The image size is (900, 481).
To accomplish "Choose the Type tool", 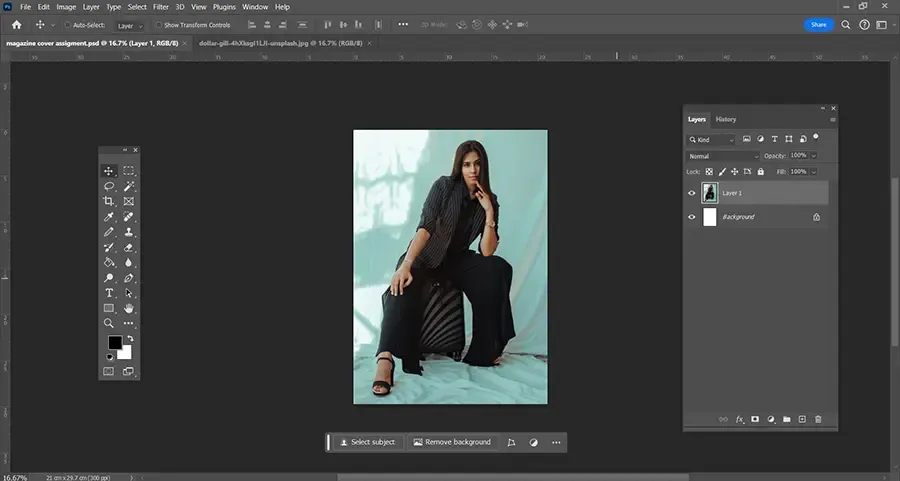I will [x=109, y=293].
